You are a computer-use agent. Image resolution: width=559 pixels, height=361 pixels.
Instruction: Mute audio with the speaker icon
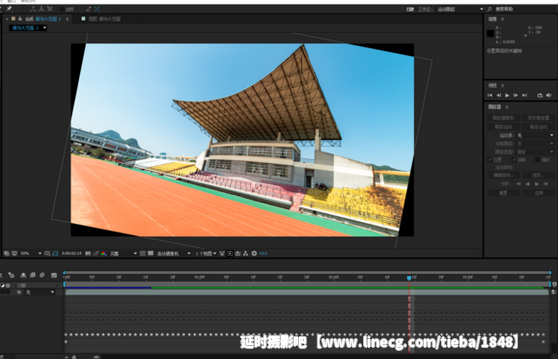click(549, 96)
